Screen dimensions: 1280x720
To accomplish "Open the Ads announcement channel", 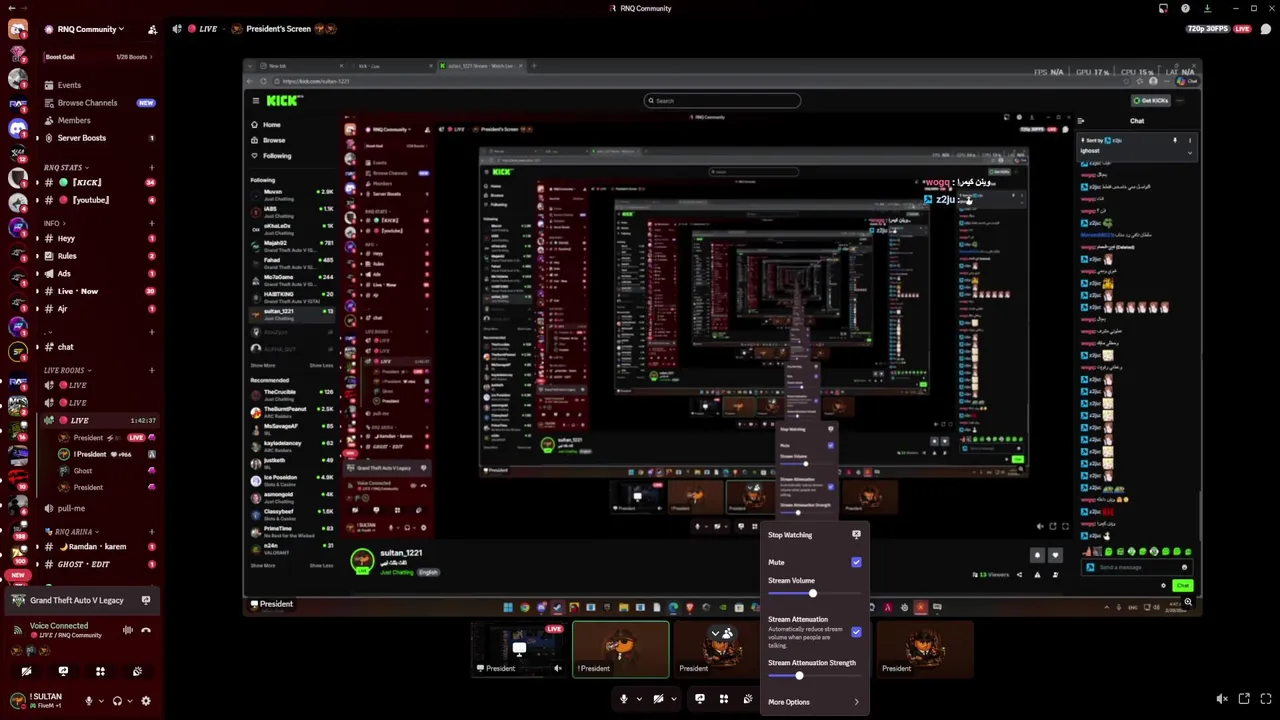I will pyautogui.click(x=98, y=273).
